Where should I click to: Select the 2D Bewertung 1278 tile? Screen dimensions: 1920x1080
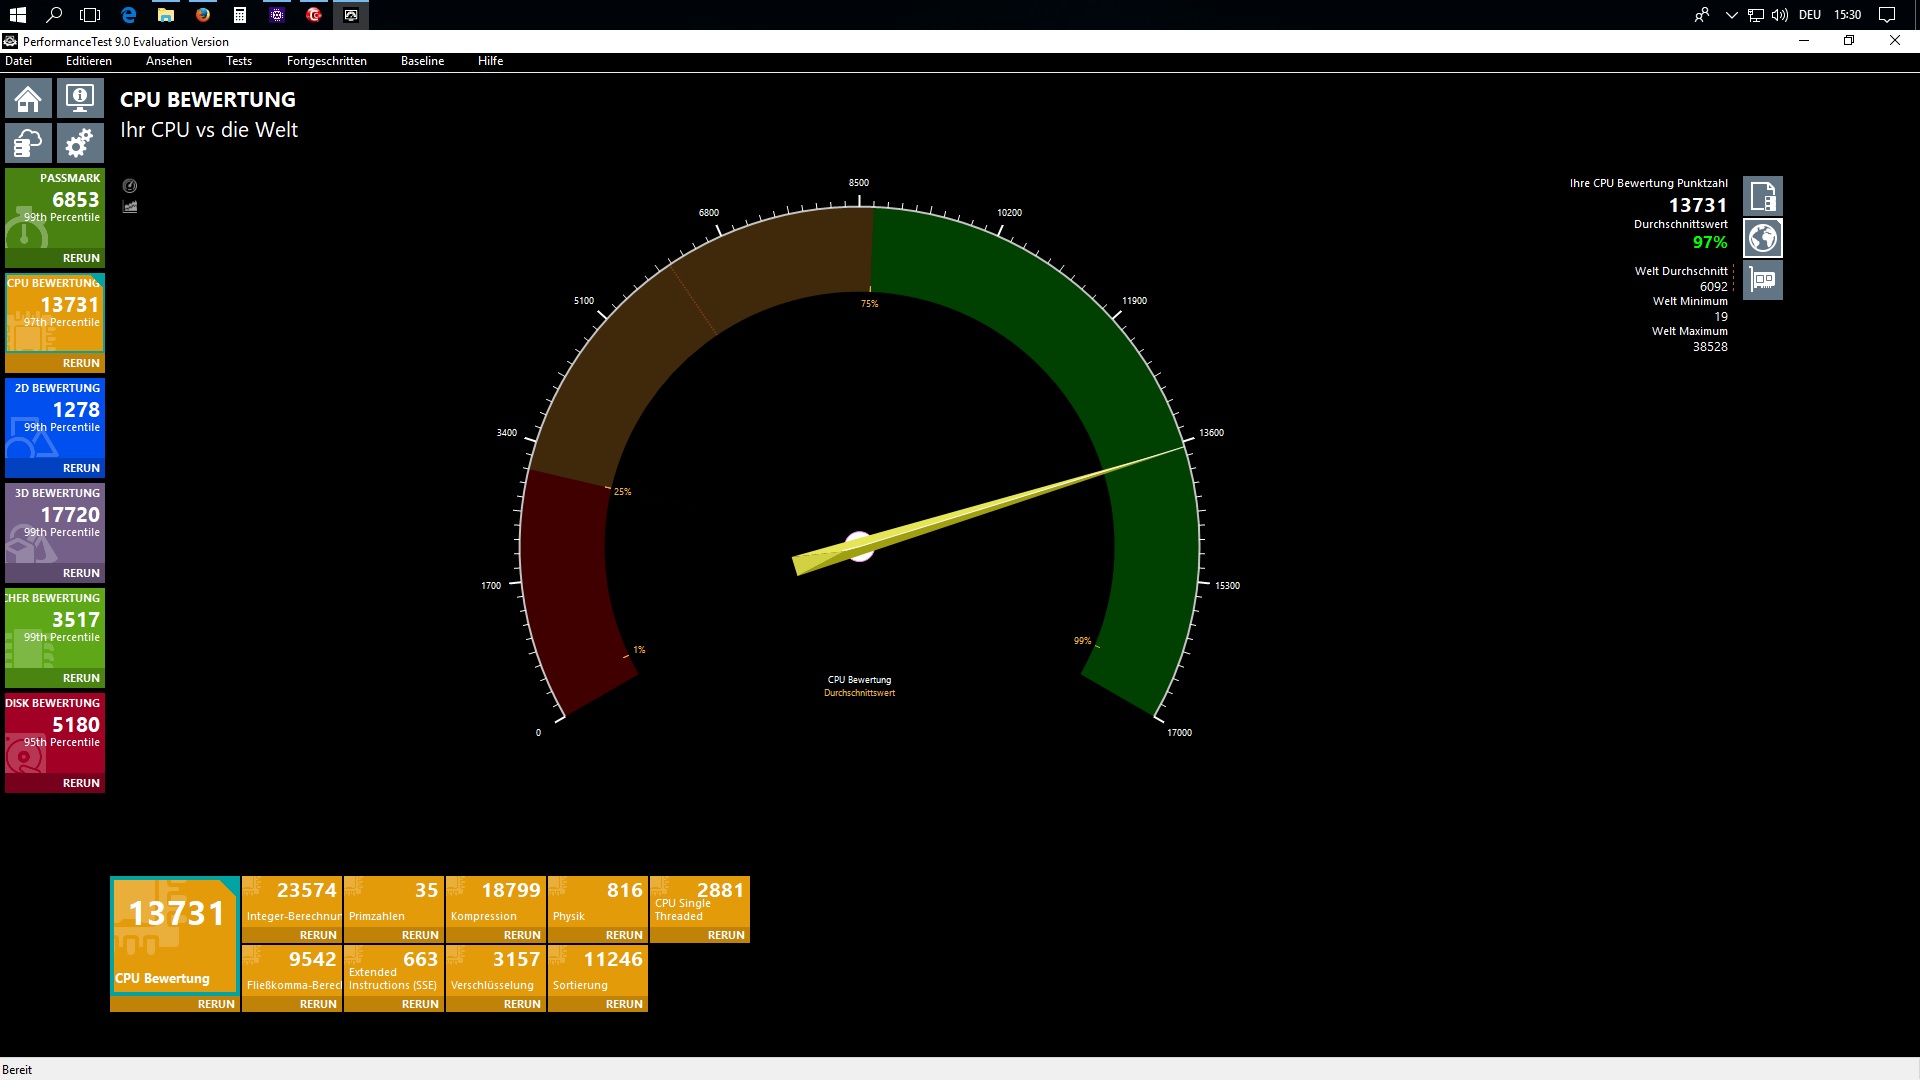55,418
